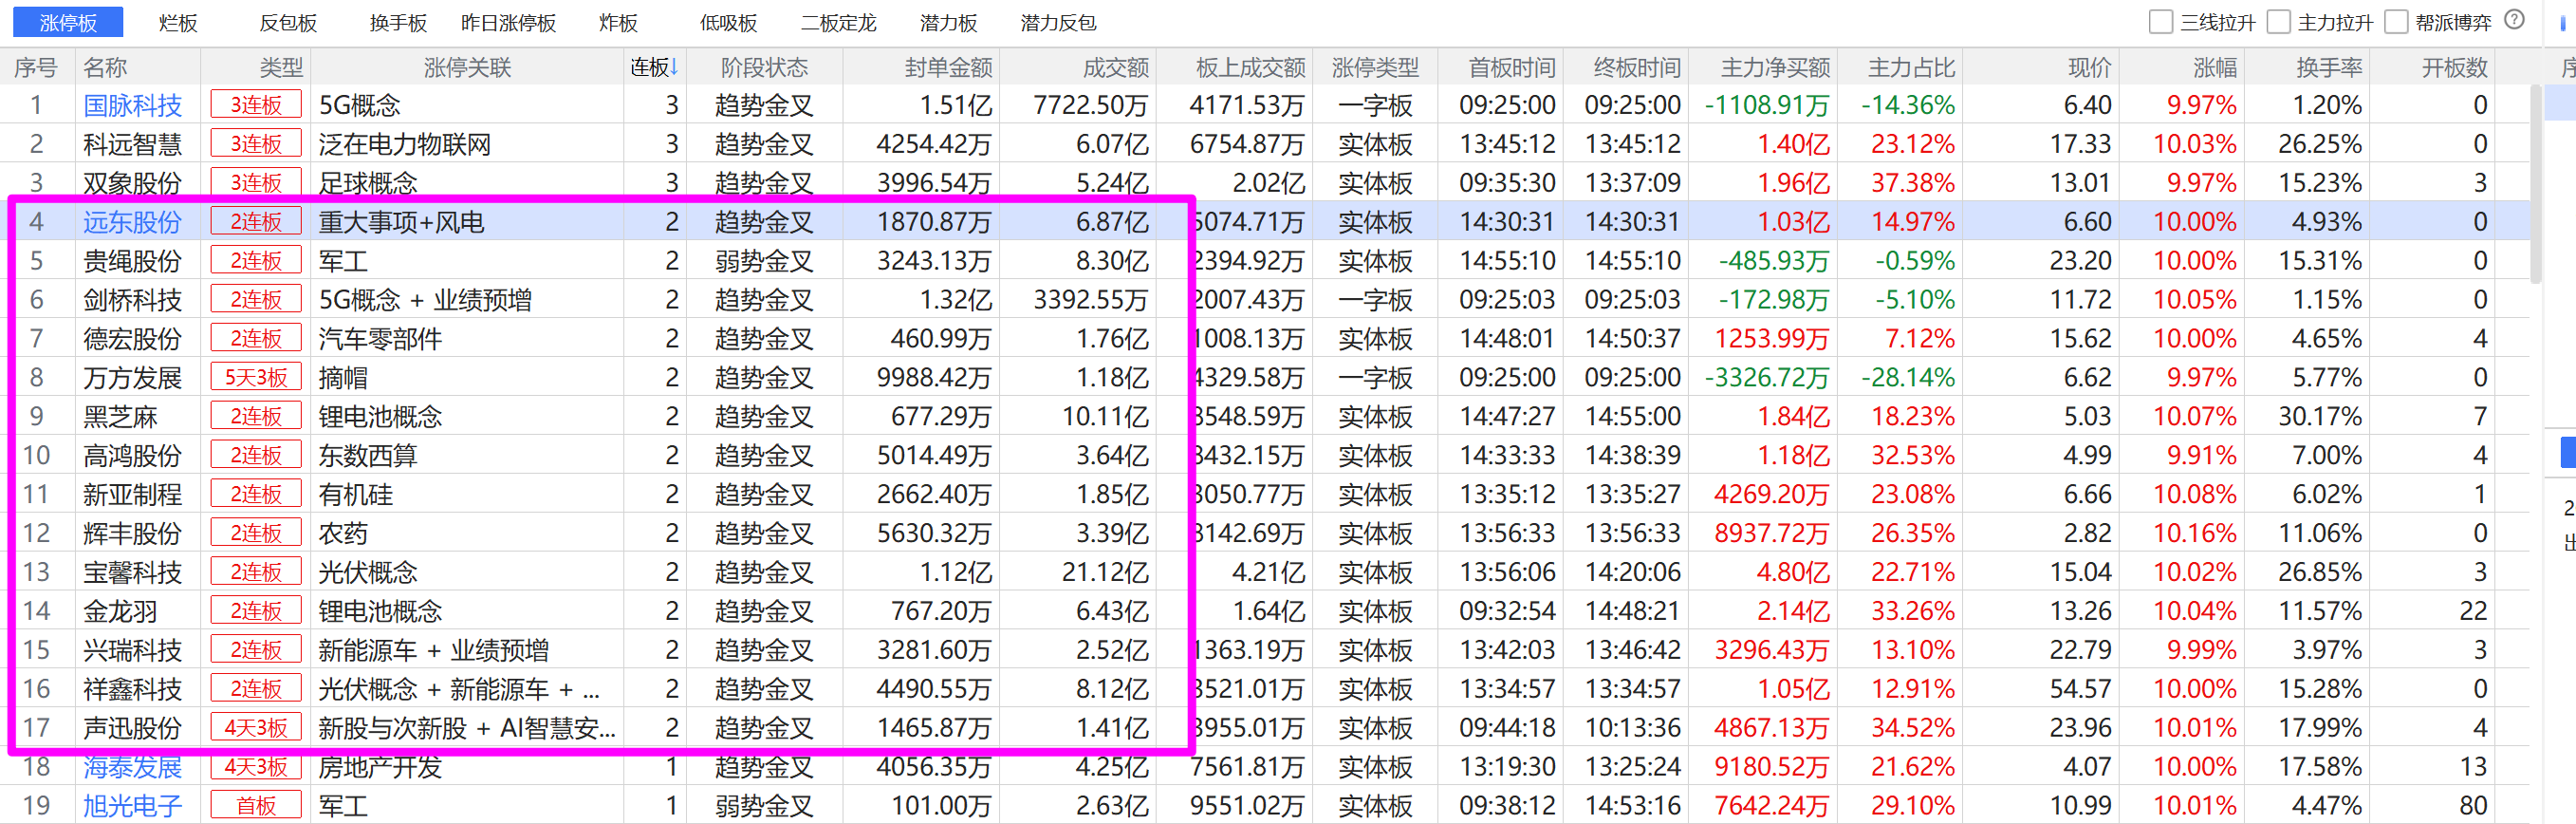The image size is (2576, 824).
Task: Sort by the 首板时间 column header
Action: coord(1511,67)
